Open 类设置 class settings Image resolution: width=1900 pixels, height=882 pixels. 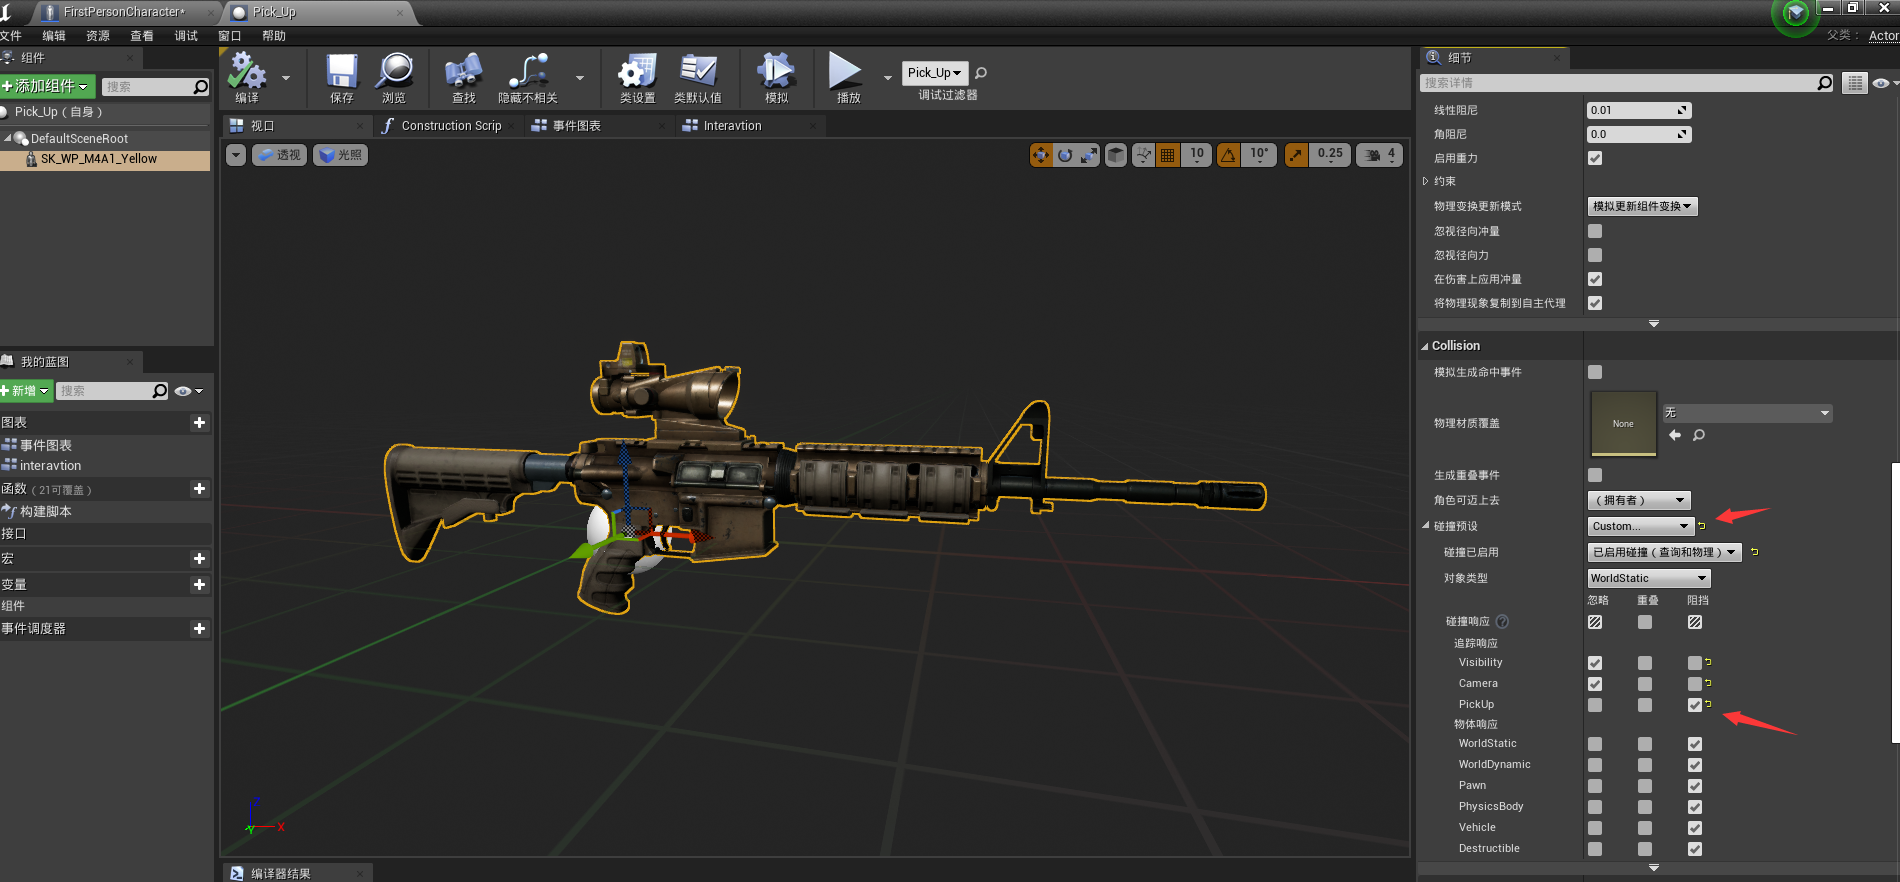[637, 78]
